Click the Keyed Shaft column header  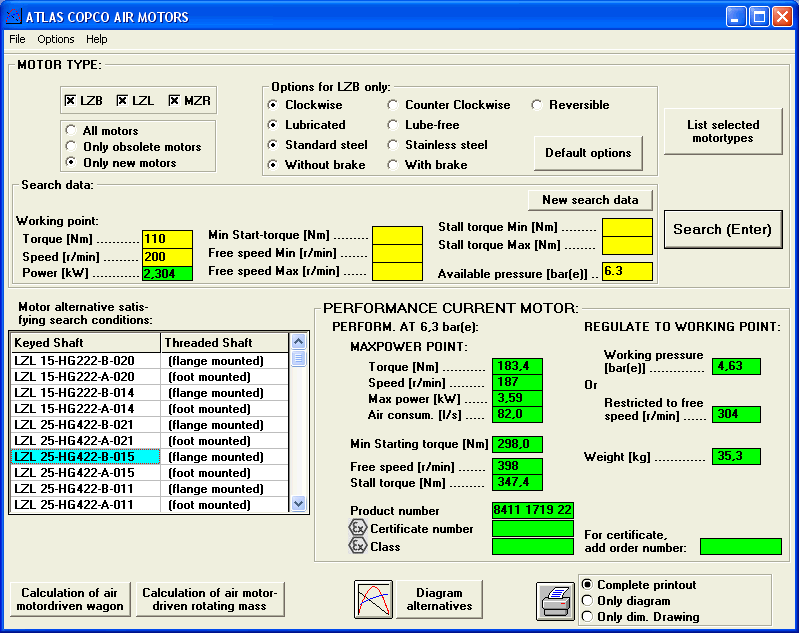coord(85,343)
